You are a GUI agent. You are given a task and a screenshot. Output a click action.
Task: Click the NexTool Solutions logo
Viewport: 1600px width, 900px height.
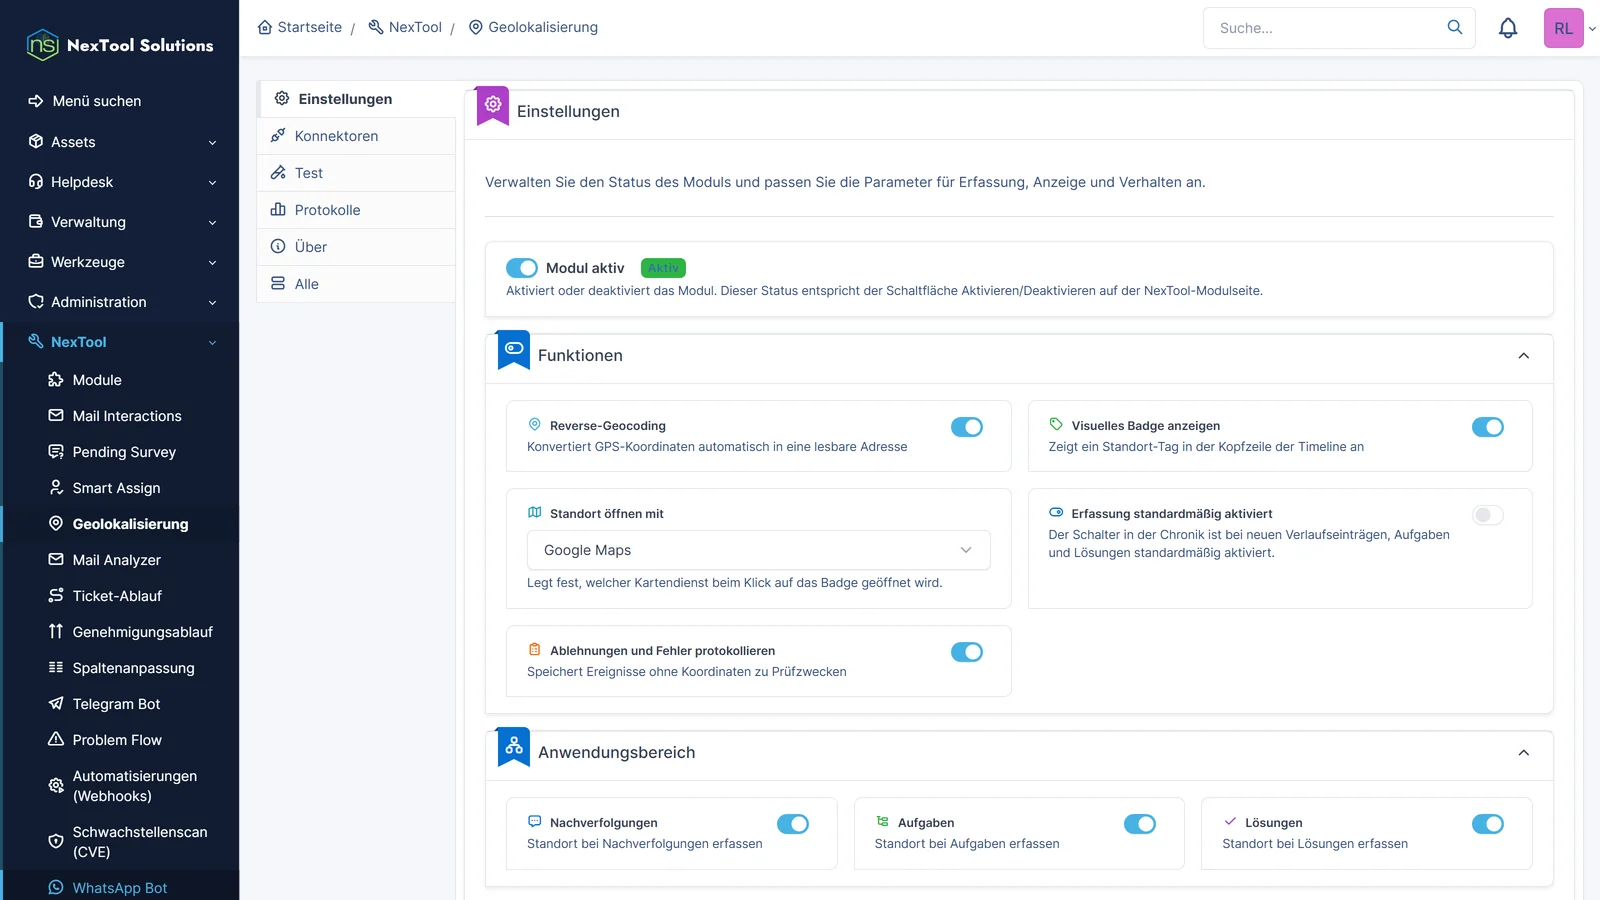[120, 45]
